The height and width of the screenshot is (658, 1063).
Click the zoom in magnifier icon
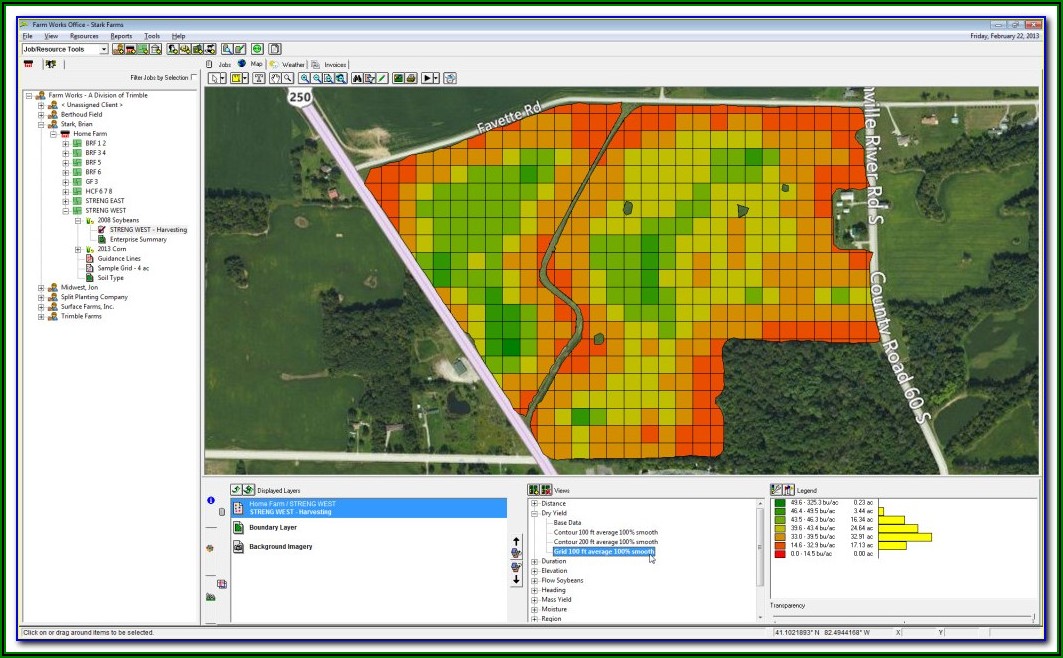(x=303, y=78)
